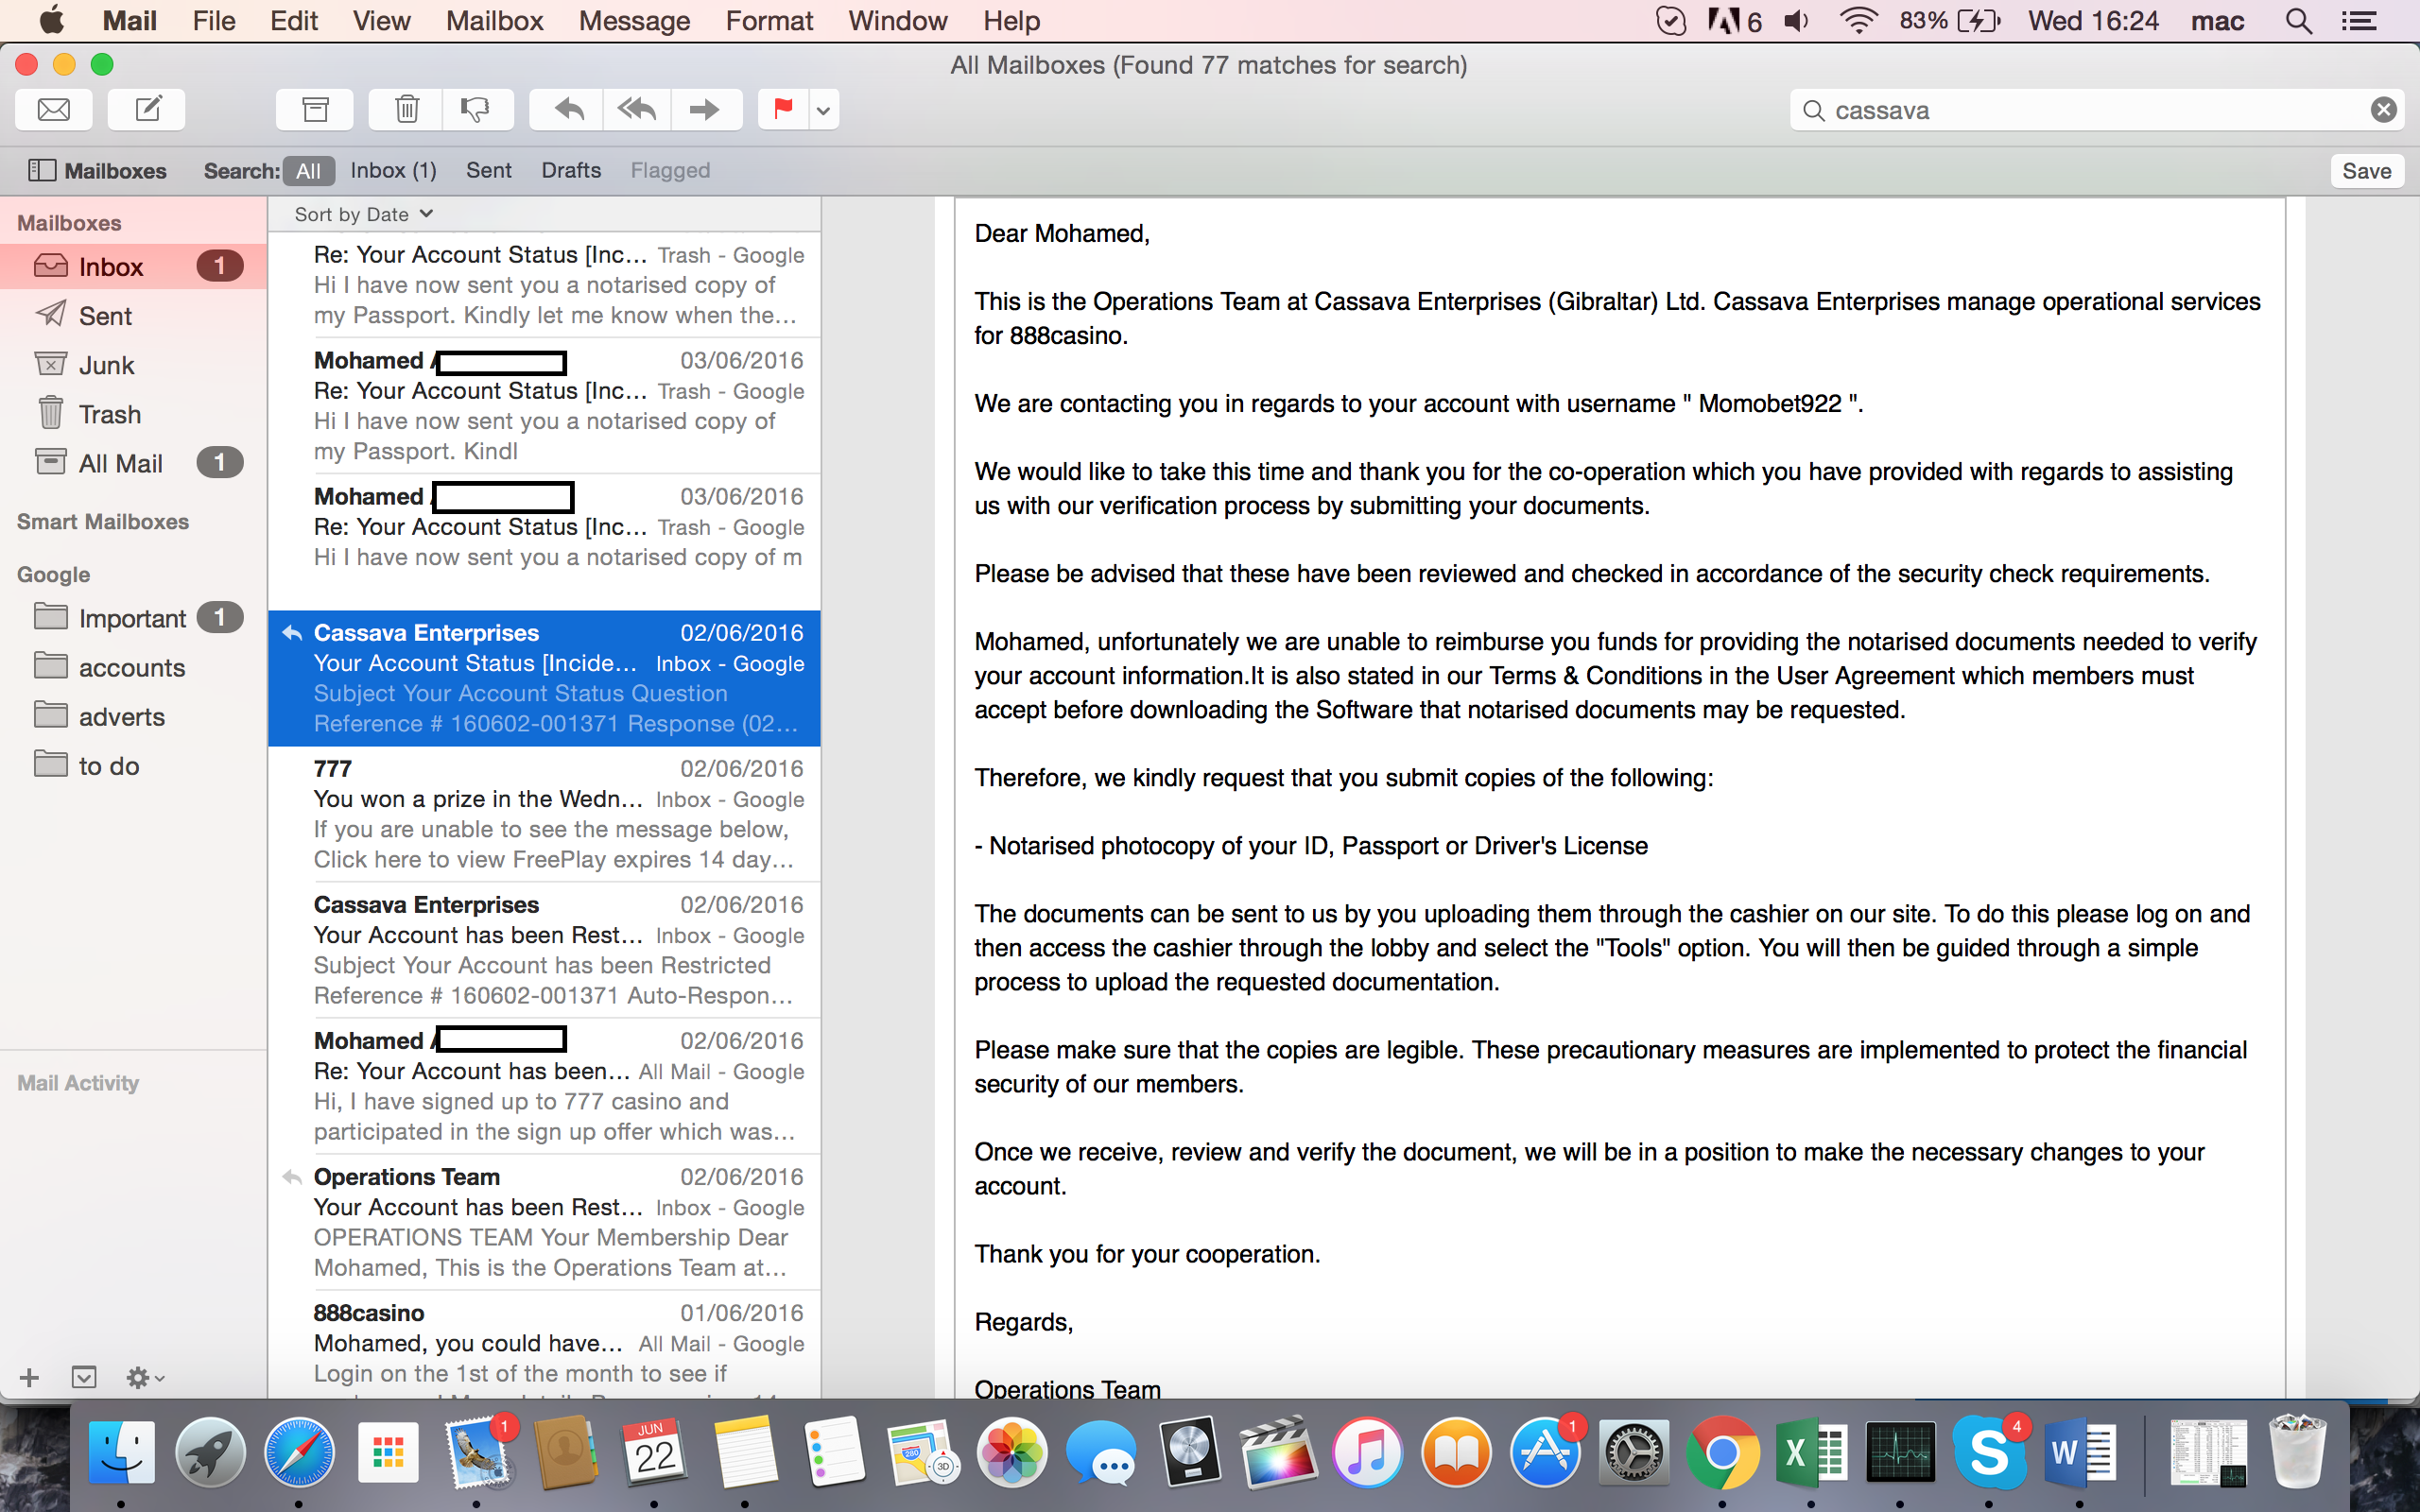Open the Junk mailbox in sidebar
Image resolution: width=2420 pixels, height=1512 pixels.
133,365
